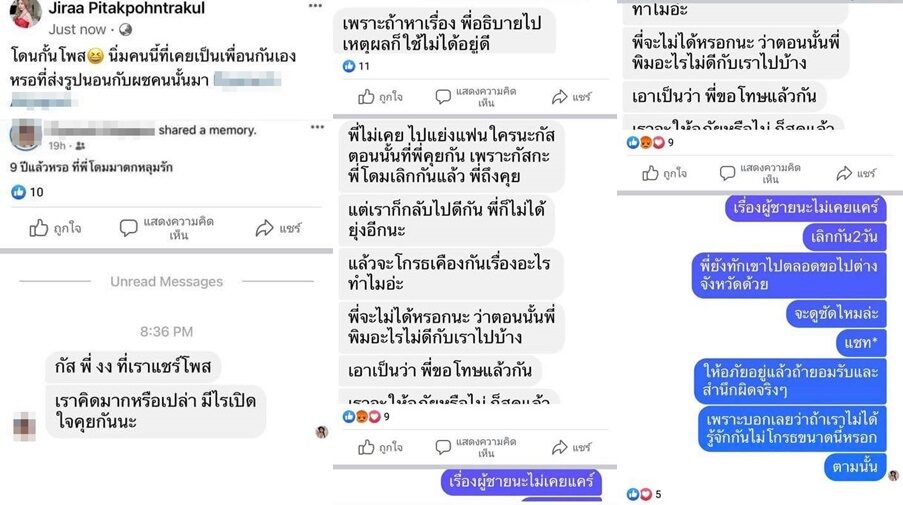
Task: Open Jiraa Pitakpohntrakul profile name
Action: click(x=127, y=8)
